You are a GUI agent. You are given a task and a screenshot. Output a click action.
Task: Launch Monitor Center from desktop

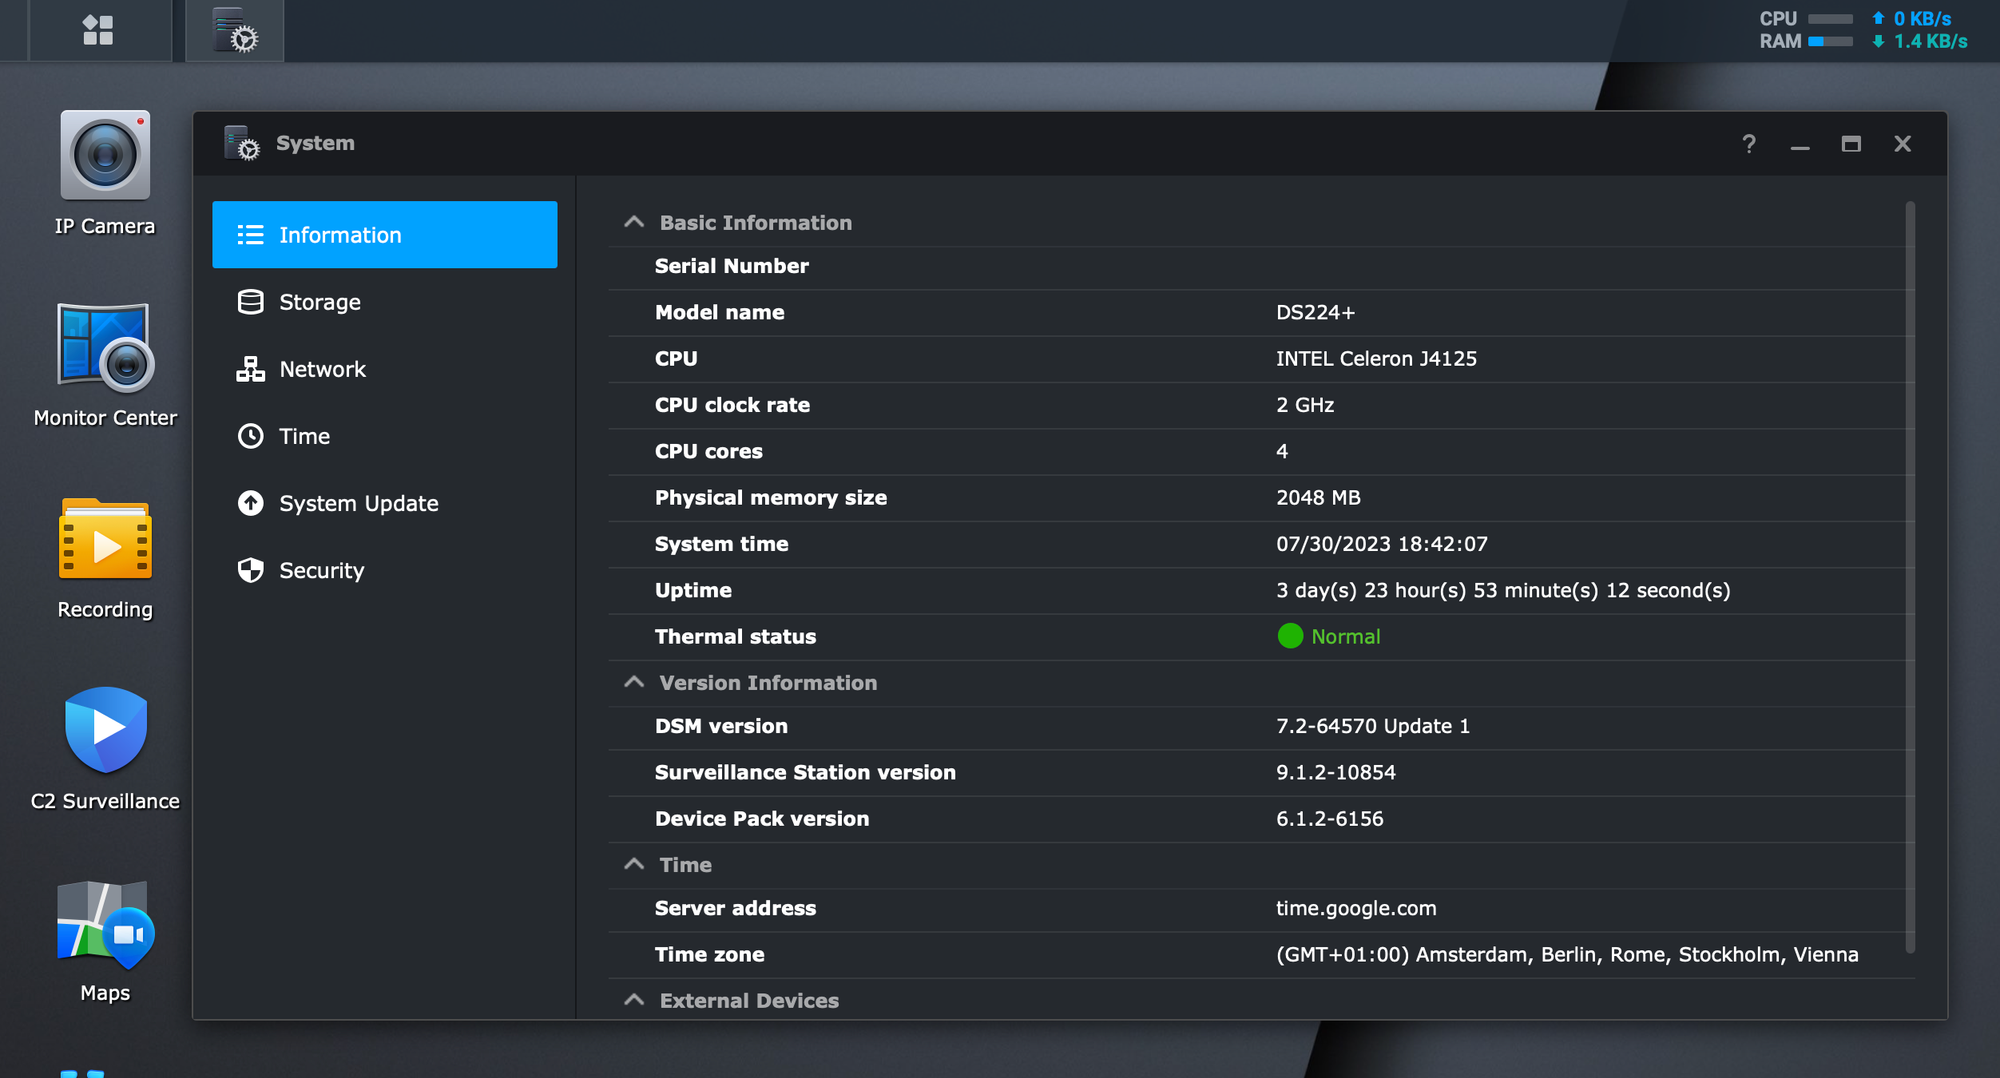point(105,346)
